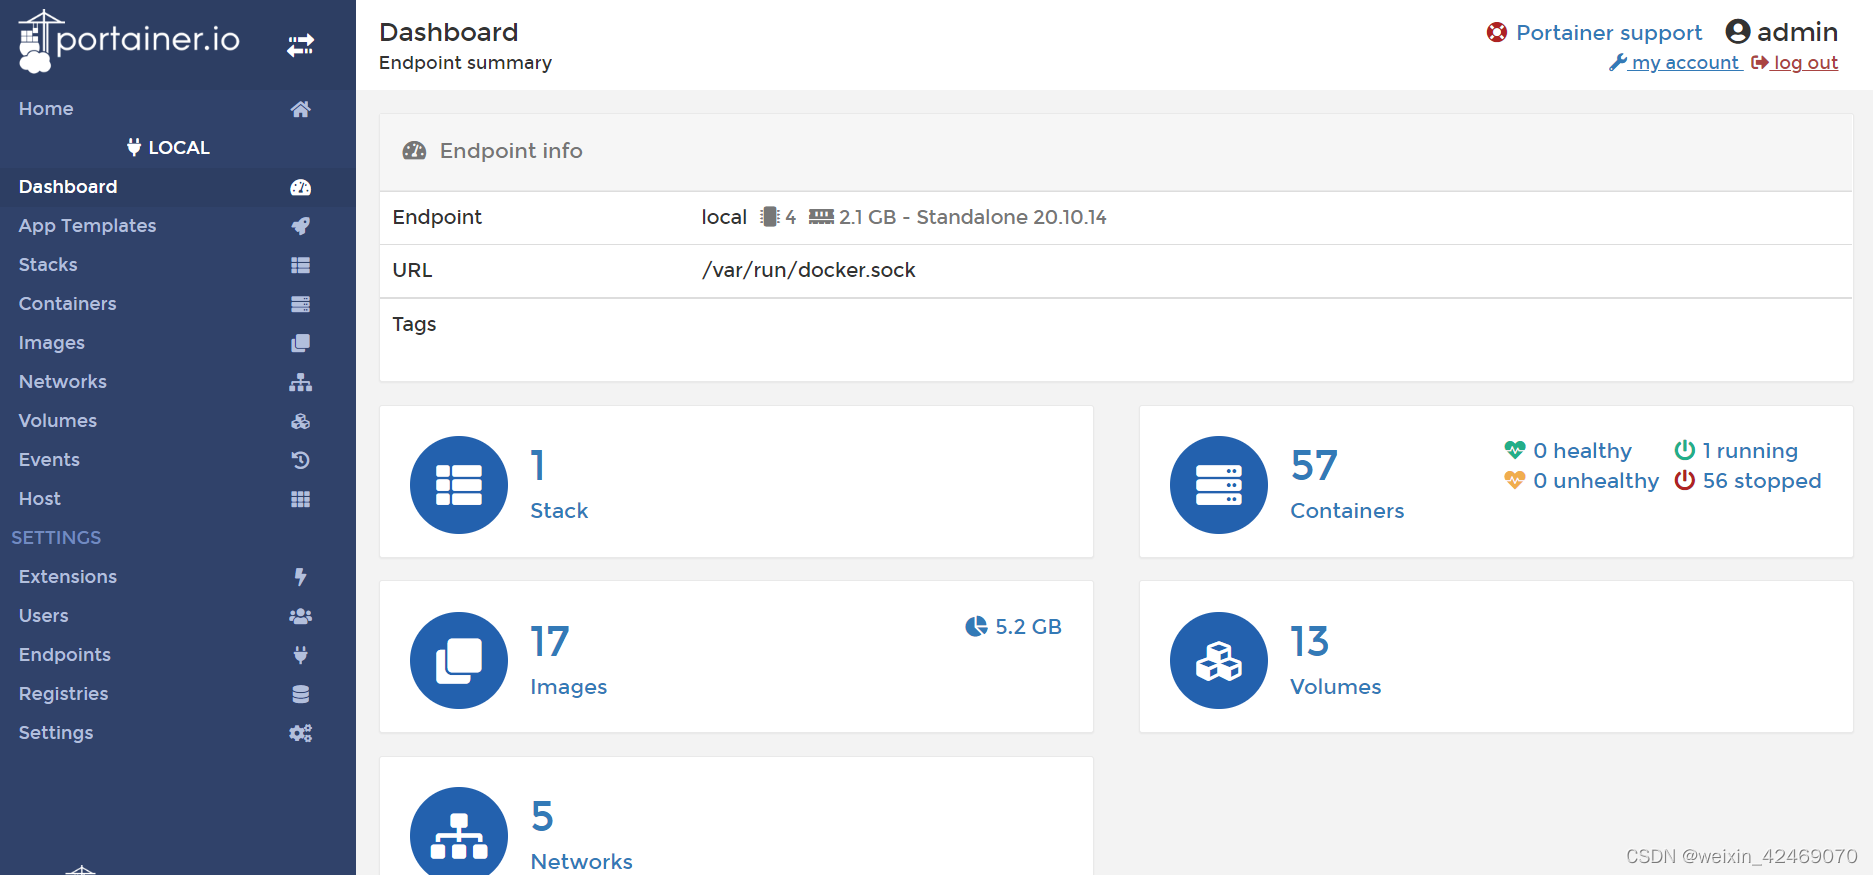Go to App Templates
Image resolution: width=1873 pixels, height=875 pixels.
pos(87,225)
